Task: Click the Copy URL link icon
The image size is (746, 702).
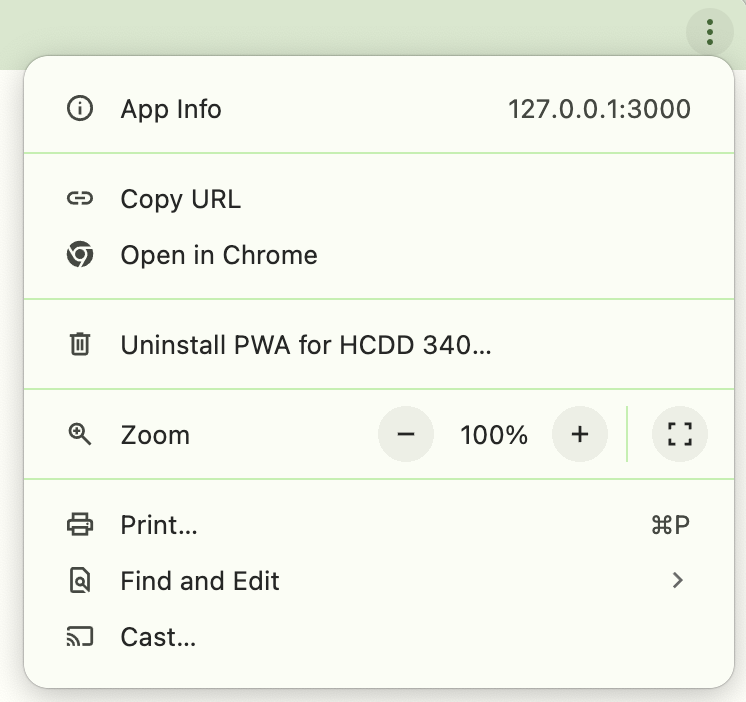Action: click(79, 199)
